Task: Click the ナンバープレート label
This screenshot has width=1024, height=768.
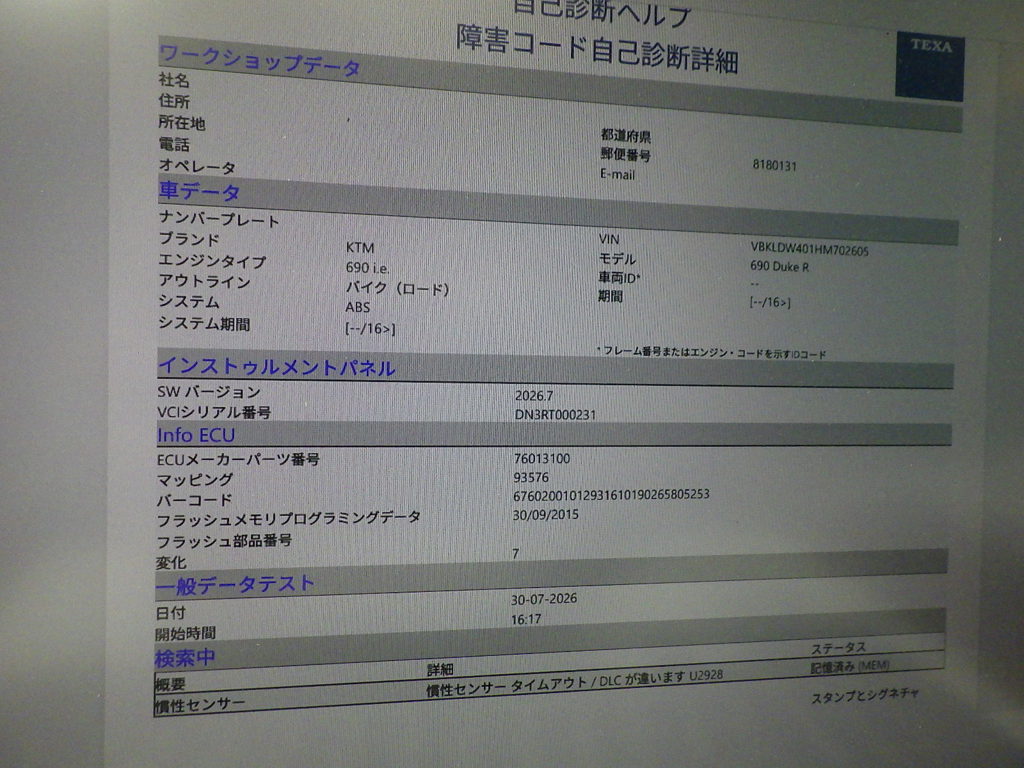Action: click(x=219, y=219)
